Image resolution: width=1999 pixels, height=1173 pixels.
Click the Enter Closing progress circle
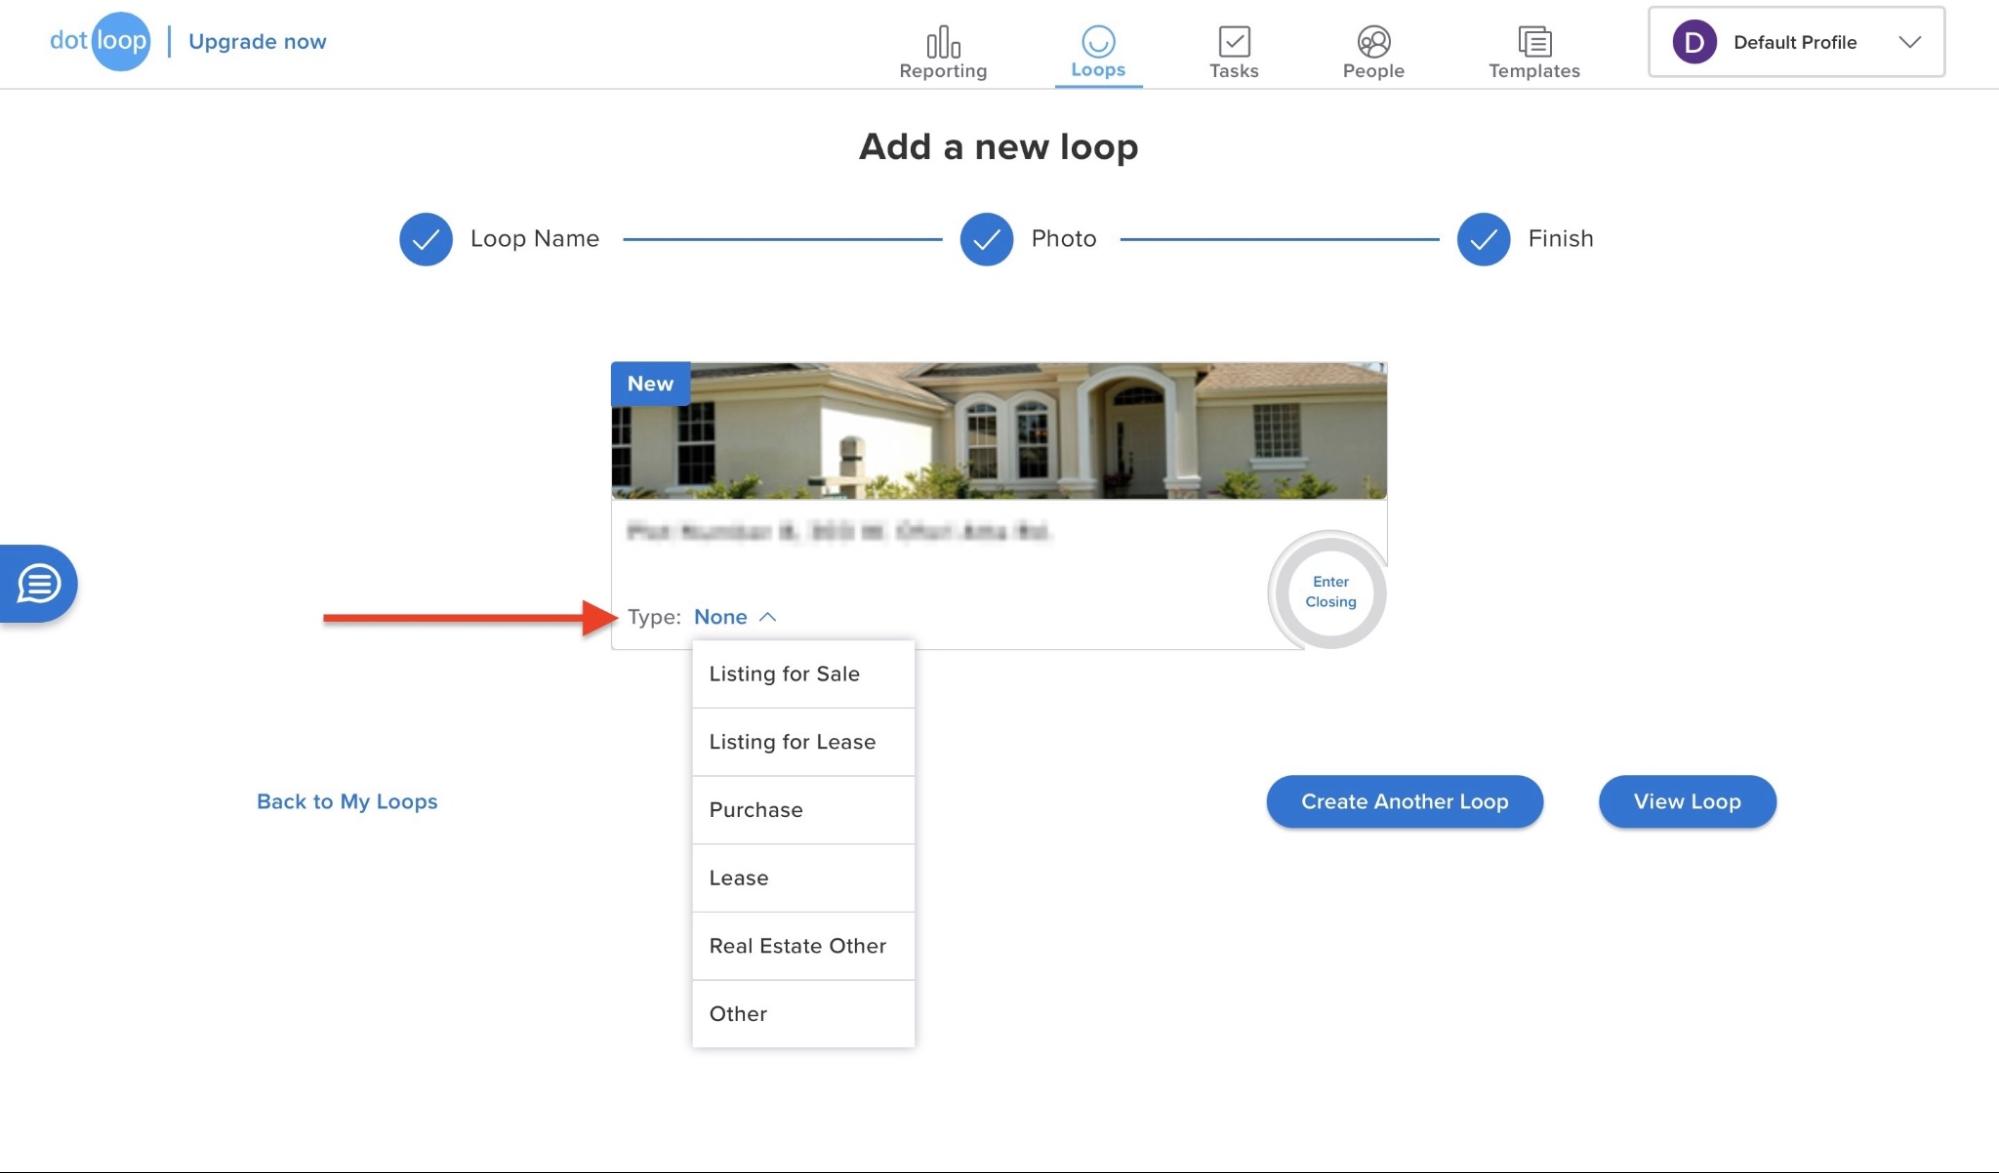pos(1328,592)
